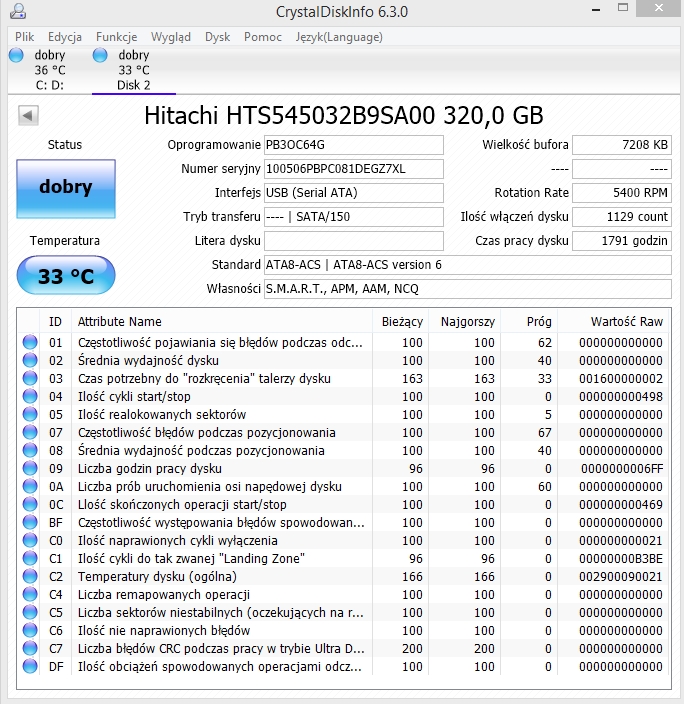The height and width of the screenshot is (704, 684).
Task: Click the status orb for attribute 03
Action: (30, 378)
